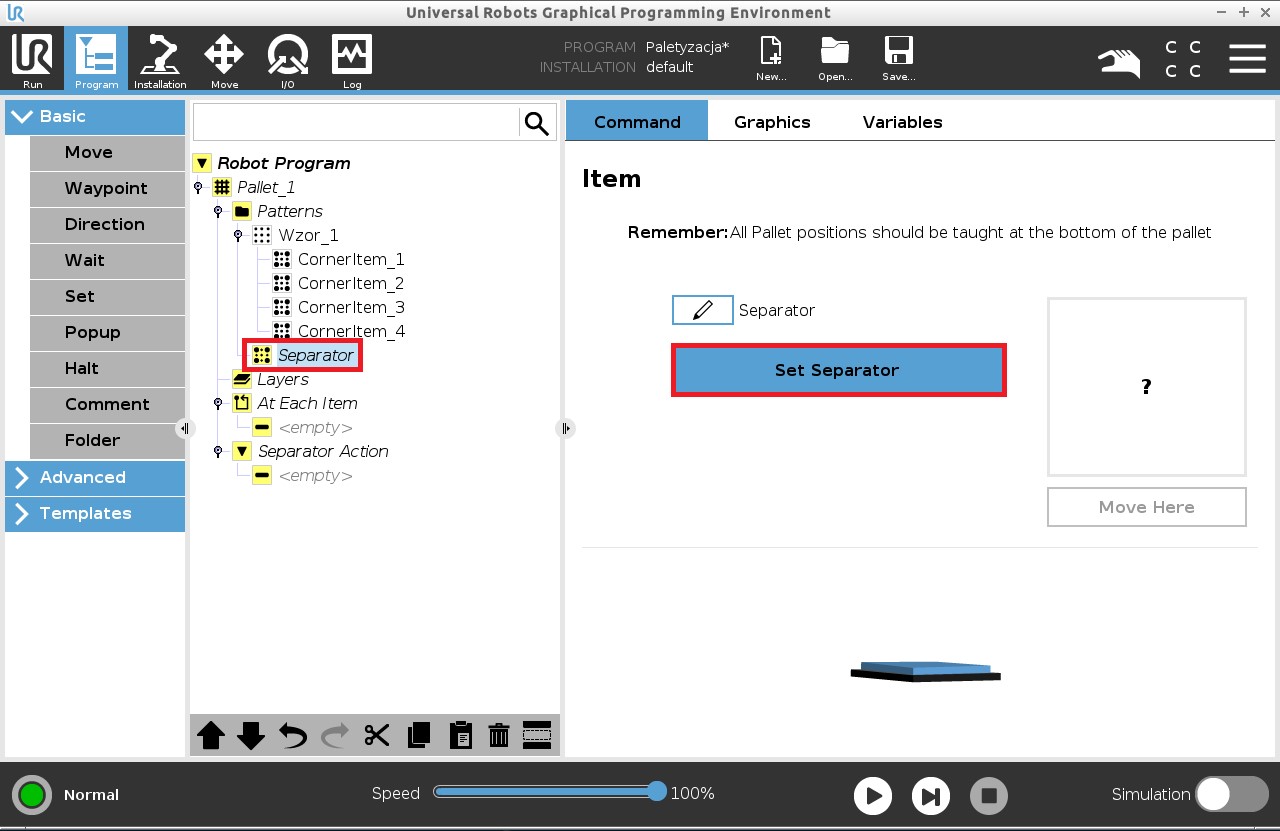Expand the Templates section
Screen dimensions: 1280x831
95,513
